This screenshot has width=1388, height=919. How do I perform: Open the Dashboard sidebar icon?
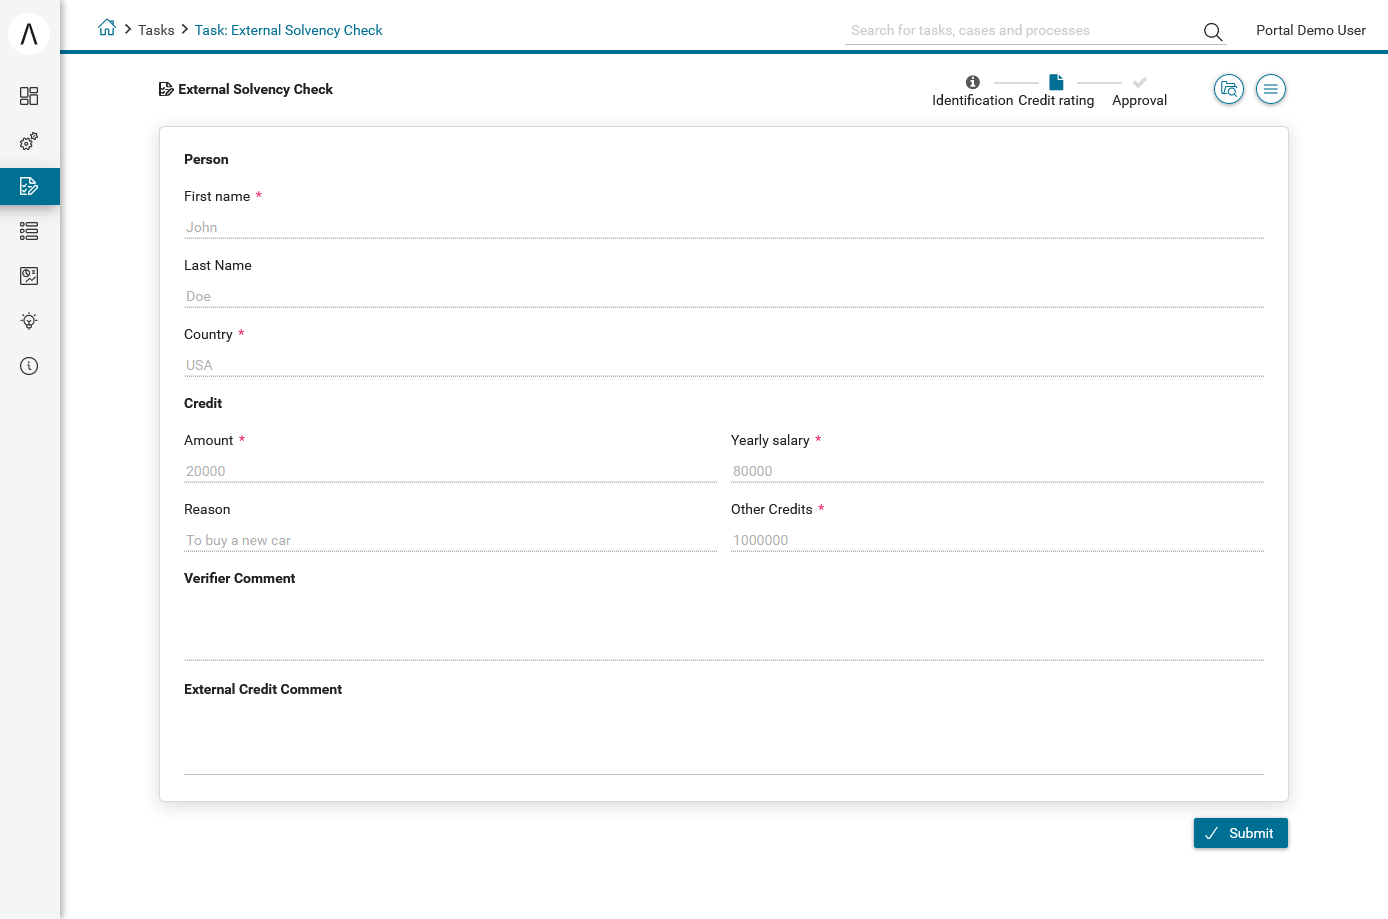point(29,96)
